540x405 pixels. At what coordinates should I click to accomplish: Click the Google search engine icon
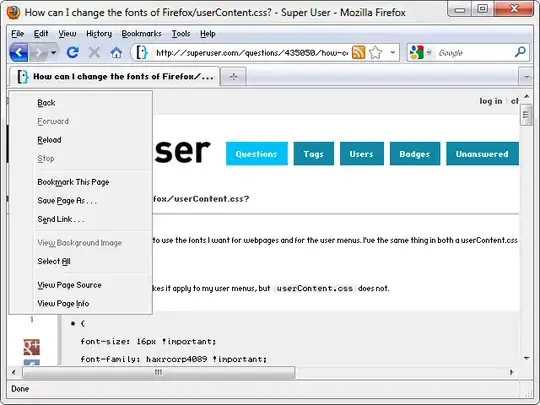[x=416, y=53]
